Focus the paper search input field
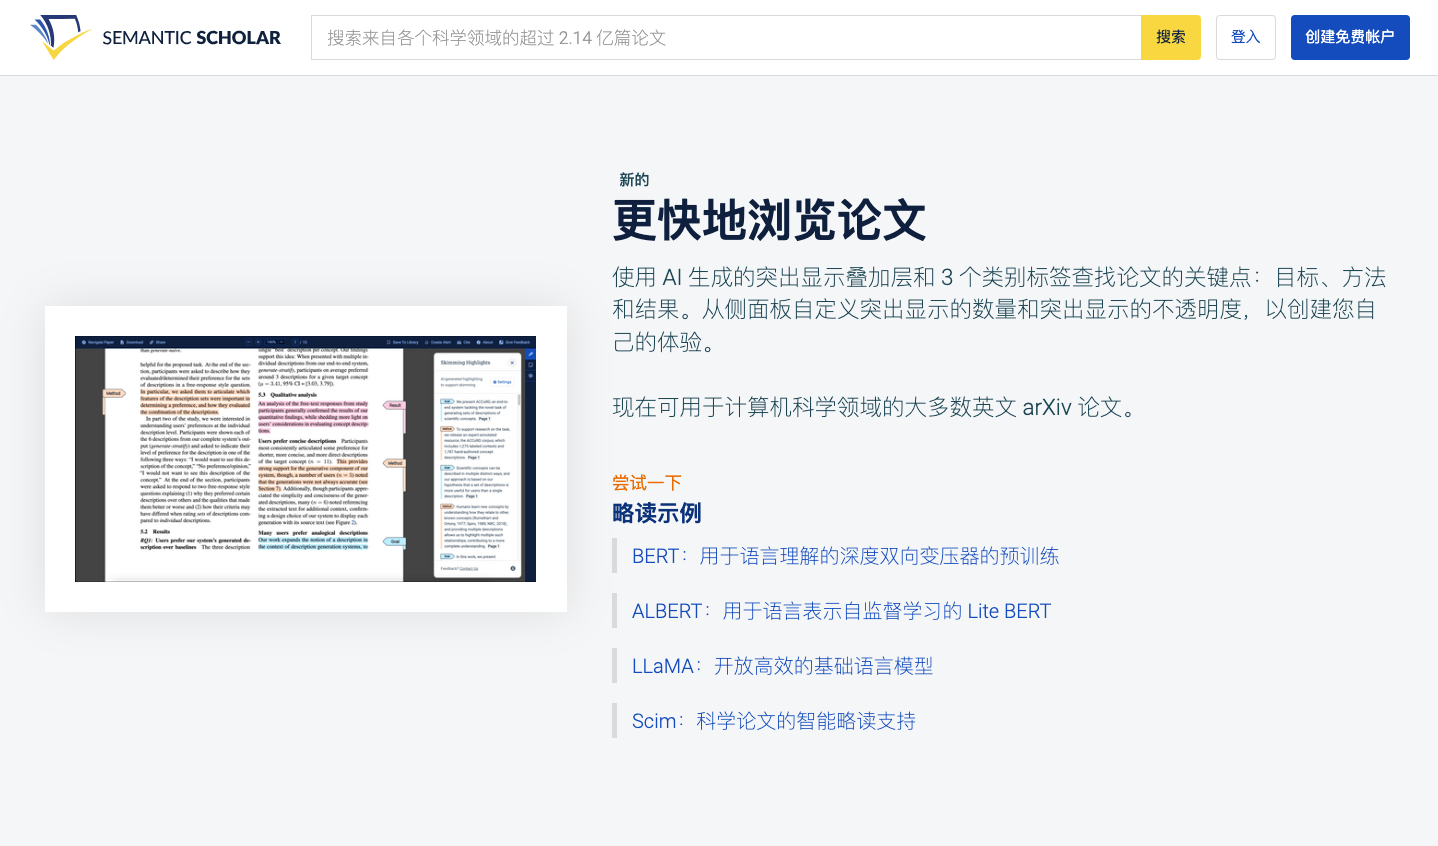 pyautogui.click(x=726, y=37)
